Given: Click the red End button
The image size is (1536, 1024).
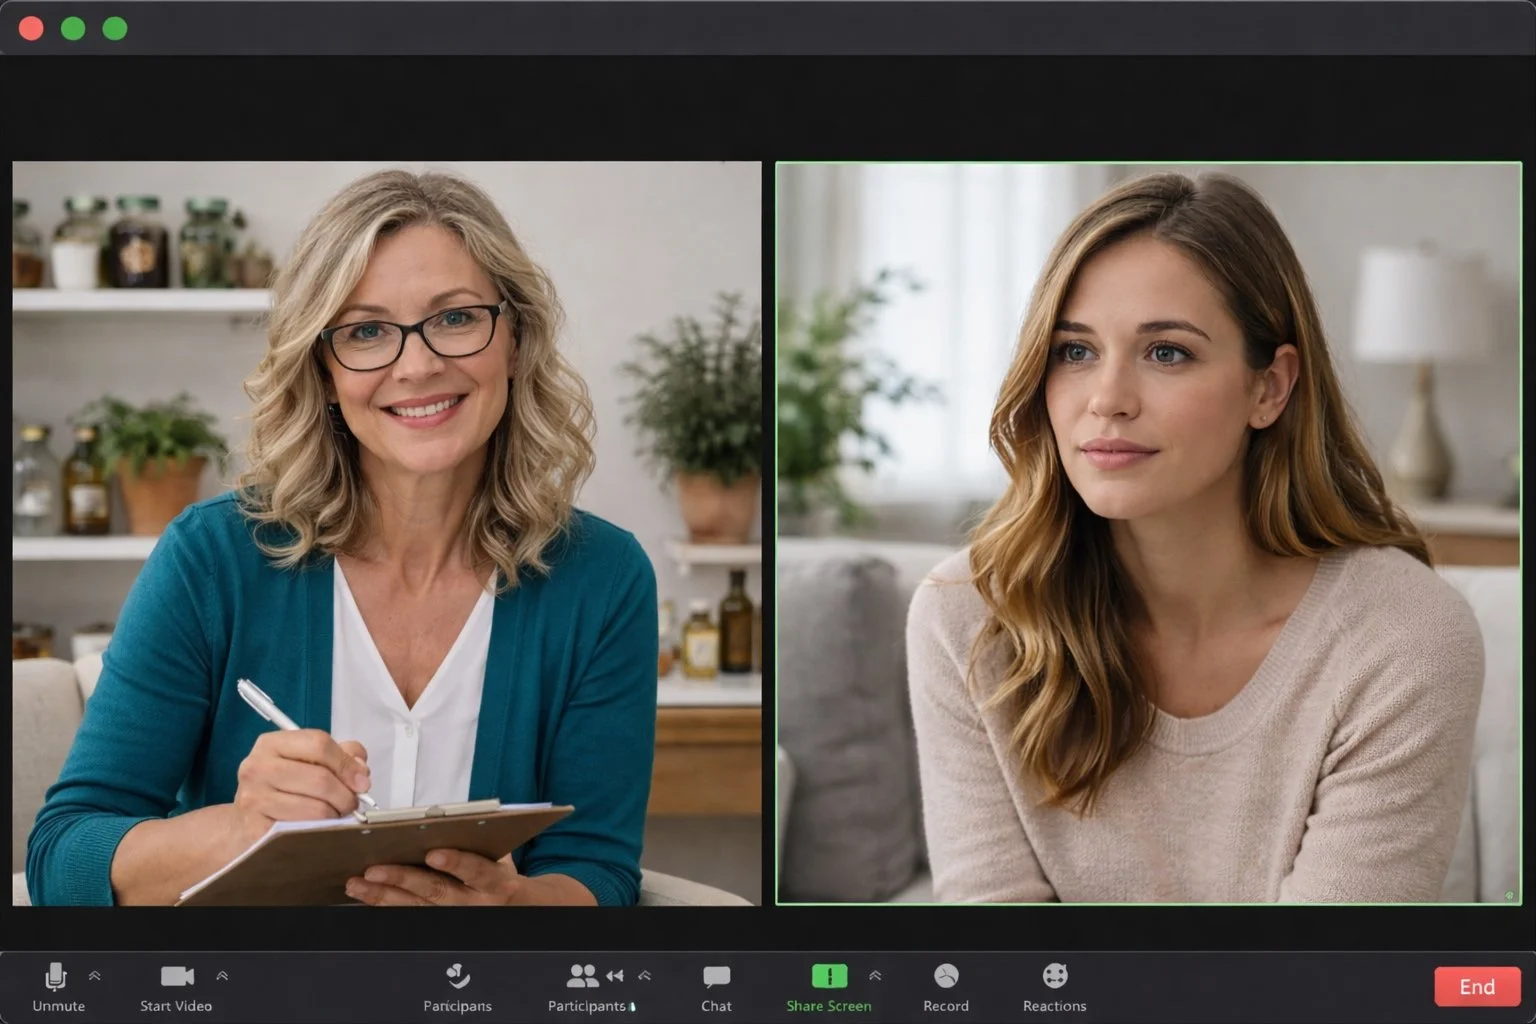Looking at the screenshot, I should pos(1477,986).
